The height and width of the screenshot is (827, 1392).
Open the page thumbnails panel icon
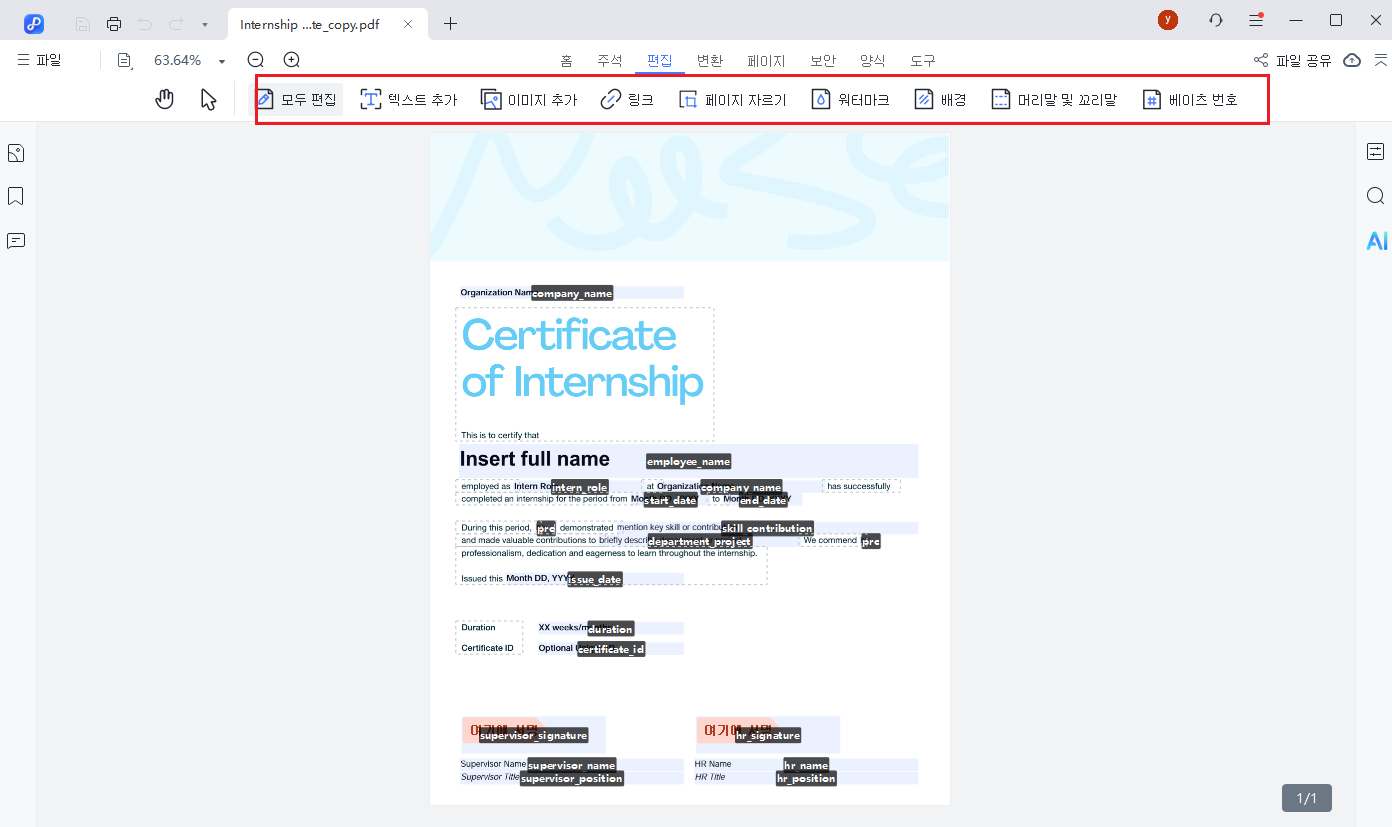click(x=16, y=153)
